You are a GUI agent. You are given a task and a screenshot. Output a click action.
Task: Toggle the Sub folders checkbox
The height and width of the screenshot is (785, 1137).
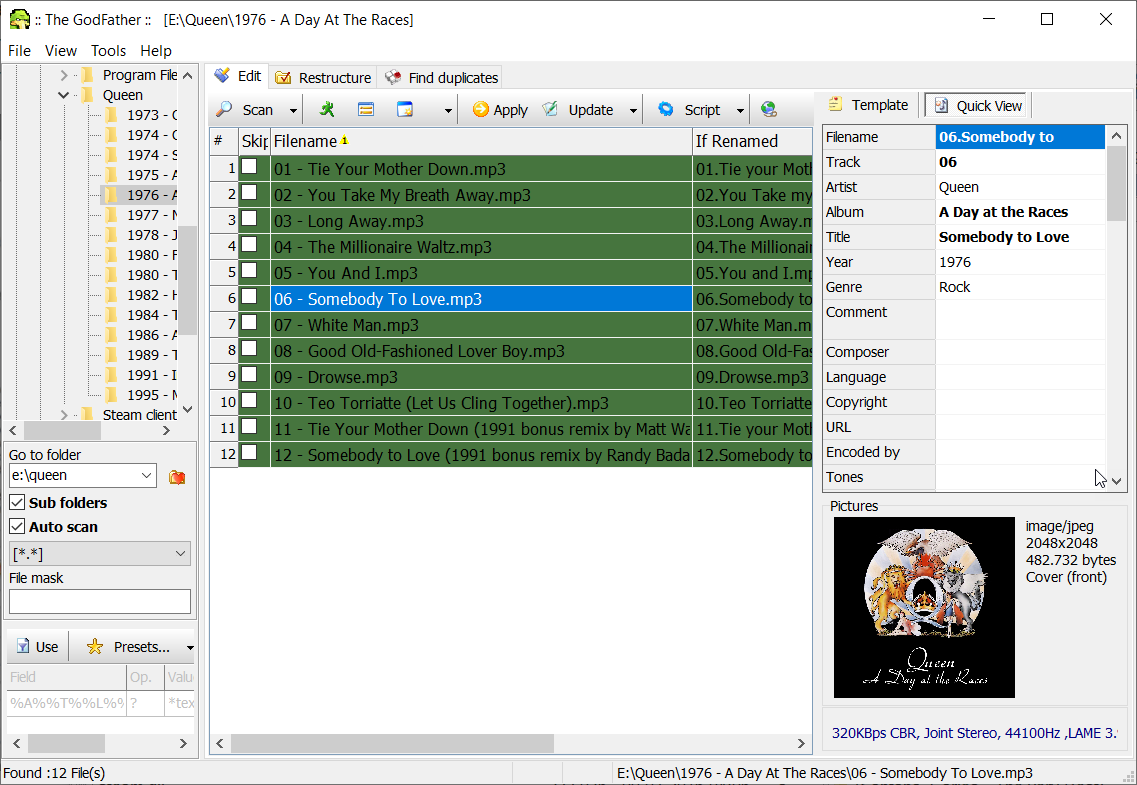tap(17, 502)
